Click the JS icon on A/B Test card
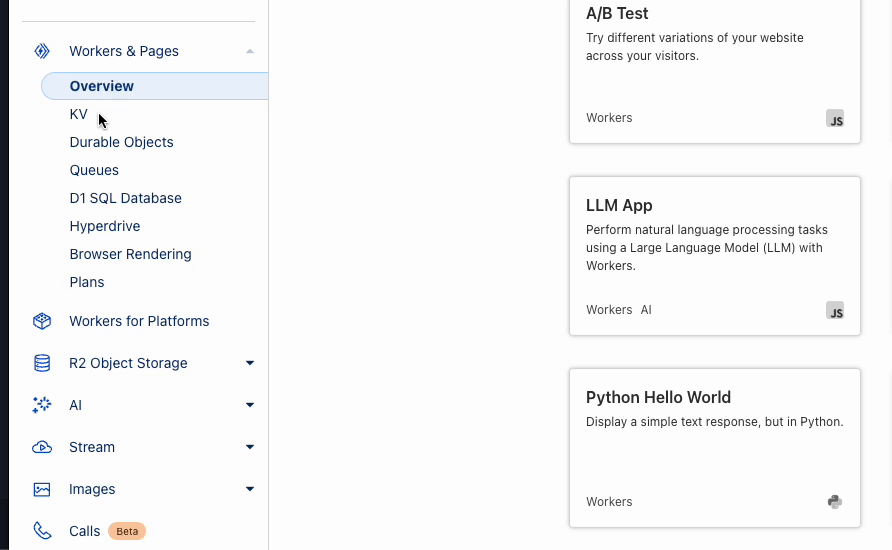The width and height of the screenshot is (892, 550). [x=835, y=119]
